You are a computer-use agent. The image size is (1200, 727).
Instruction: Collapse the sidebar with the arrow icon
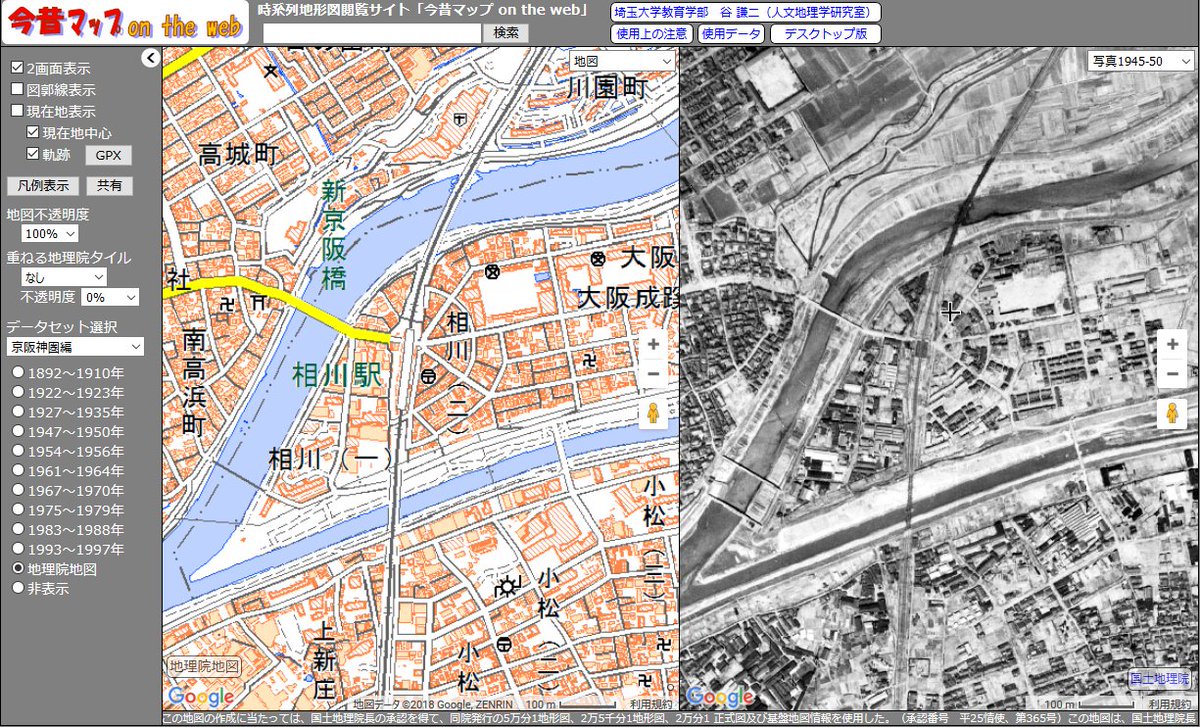click(150, 59)
